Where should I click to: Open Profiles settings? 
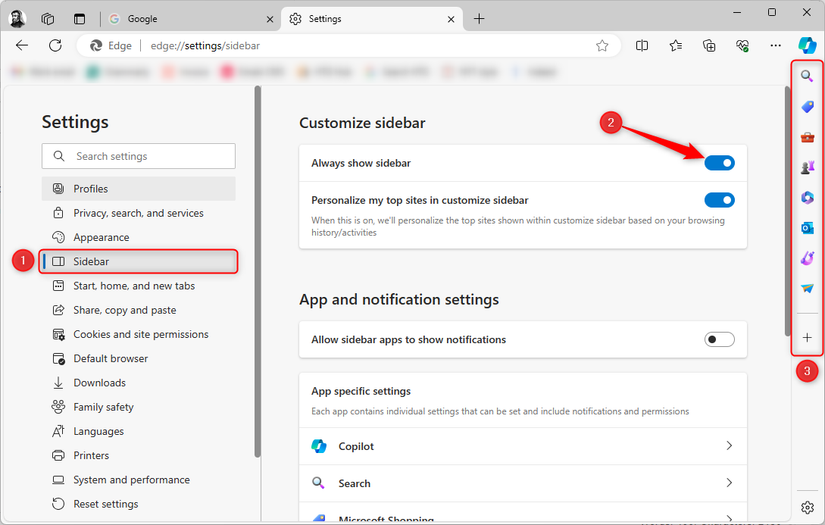(138, 188)
